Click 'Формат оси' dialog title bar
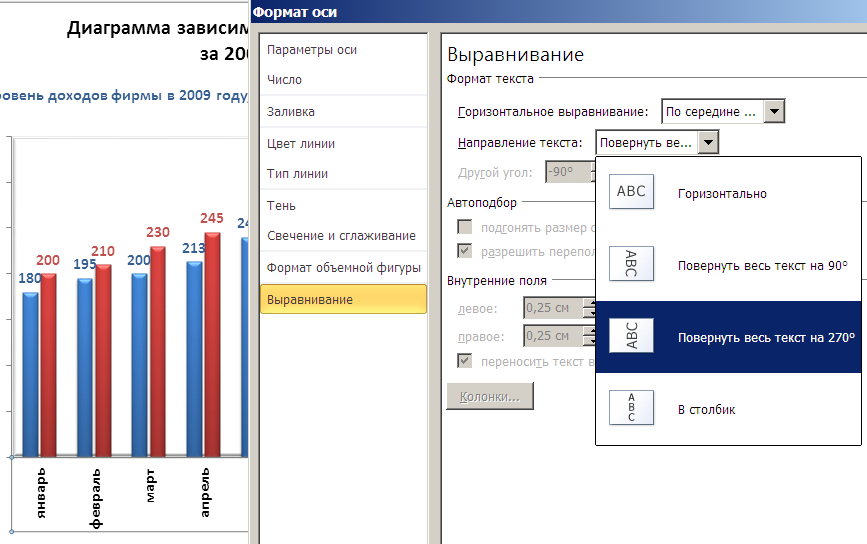Viewport: 867px width, 544px height. [558, 12]
